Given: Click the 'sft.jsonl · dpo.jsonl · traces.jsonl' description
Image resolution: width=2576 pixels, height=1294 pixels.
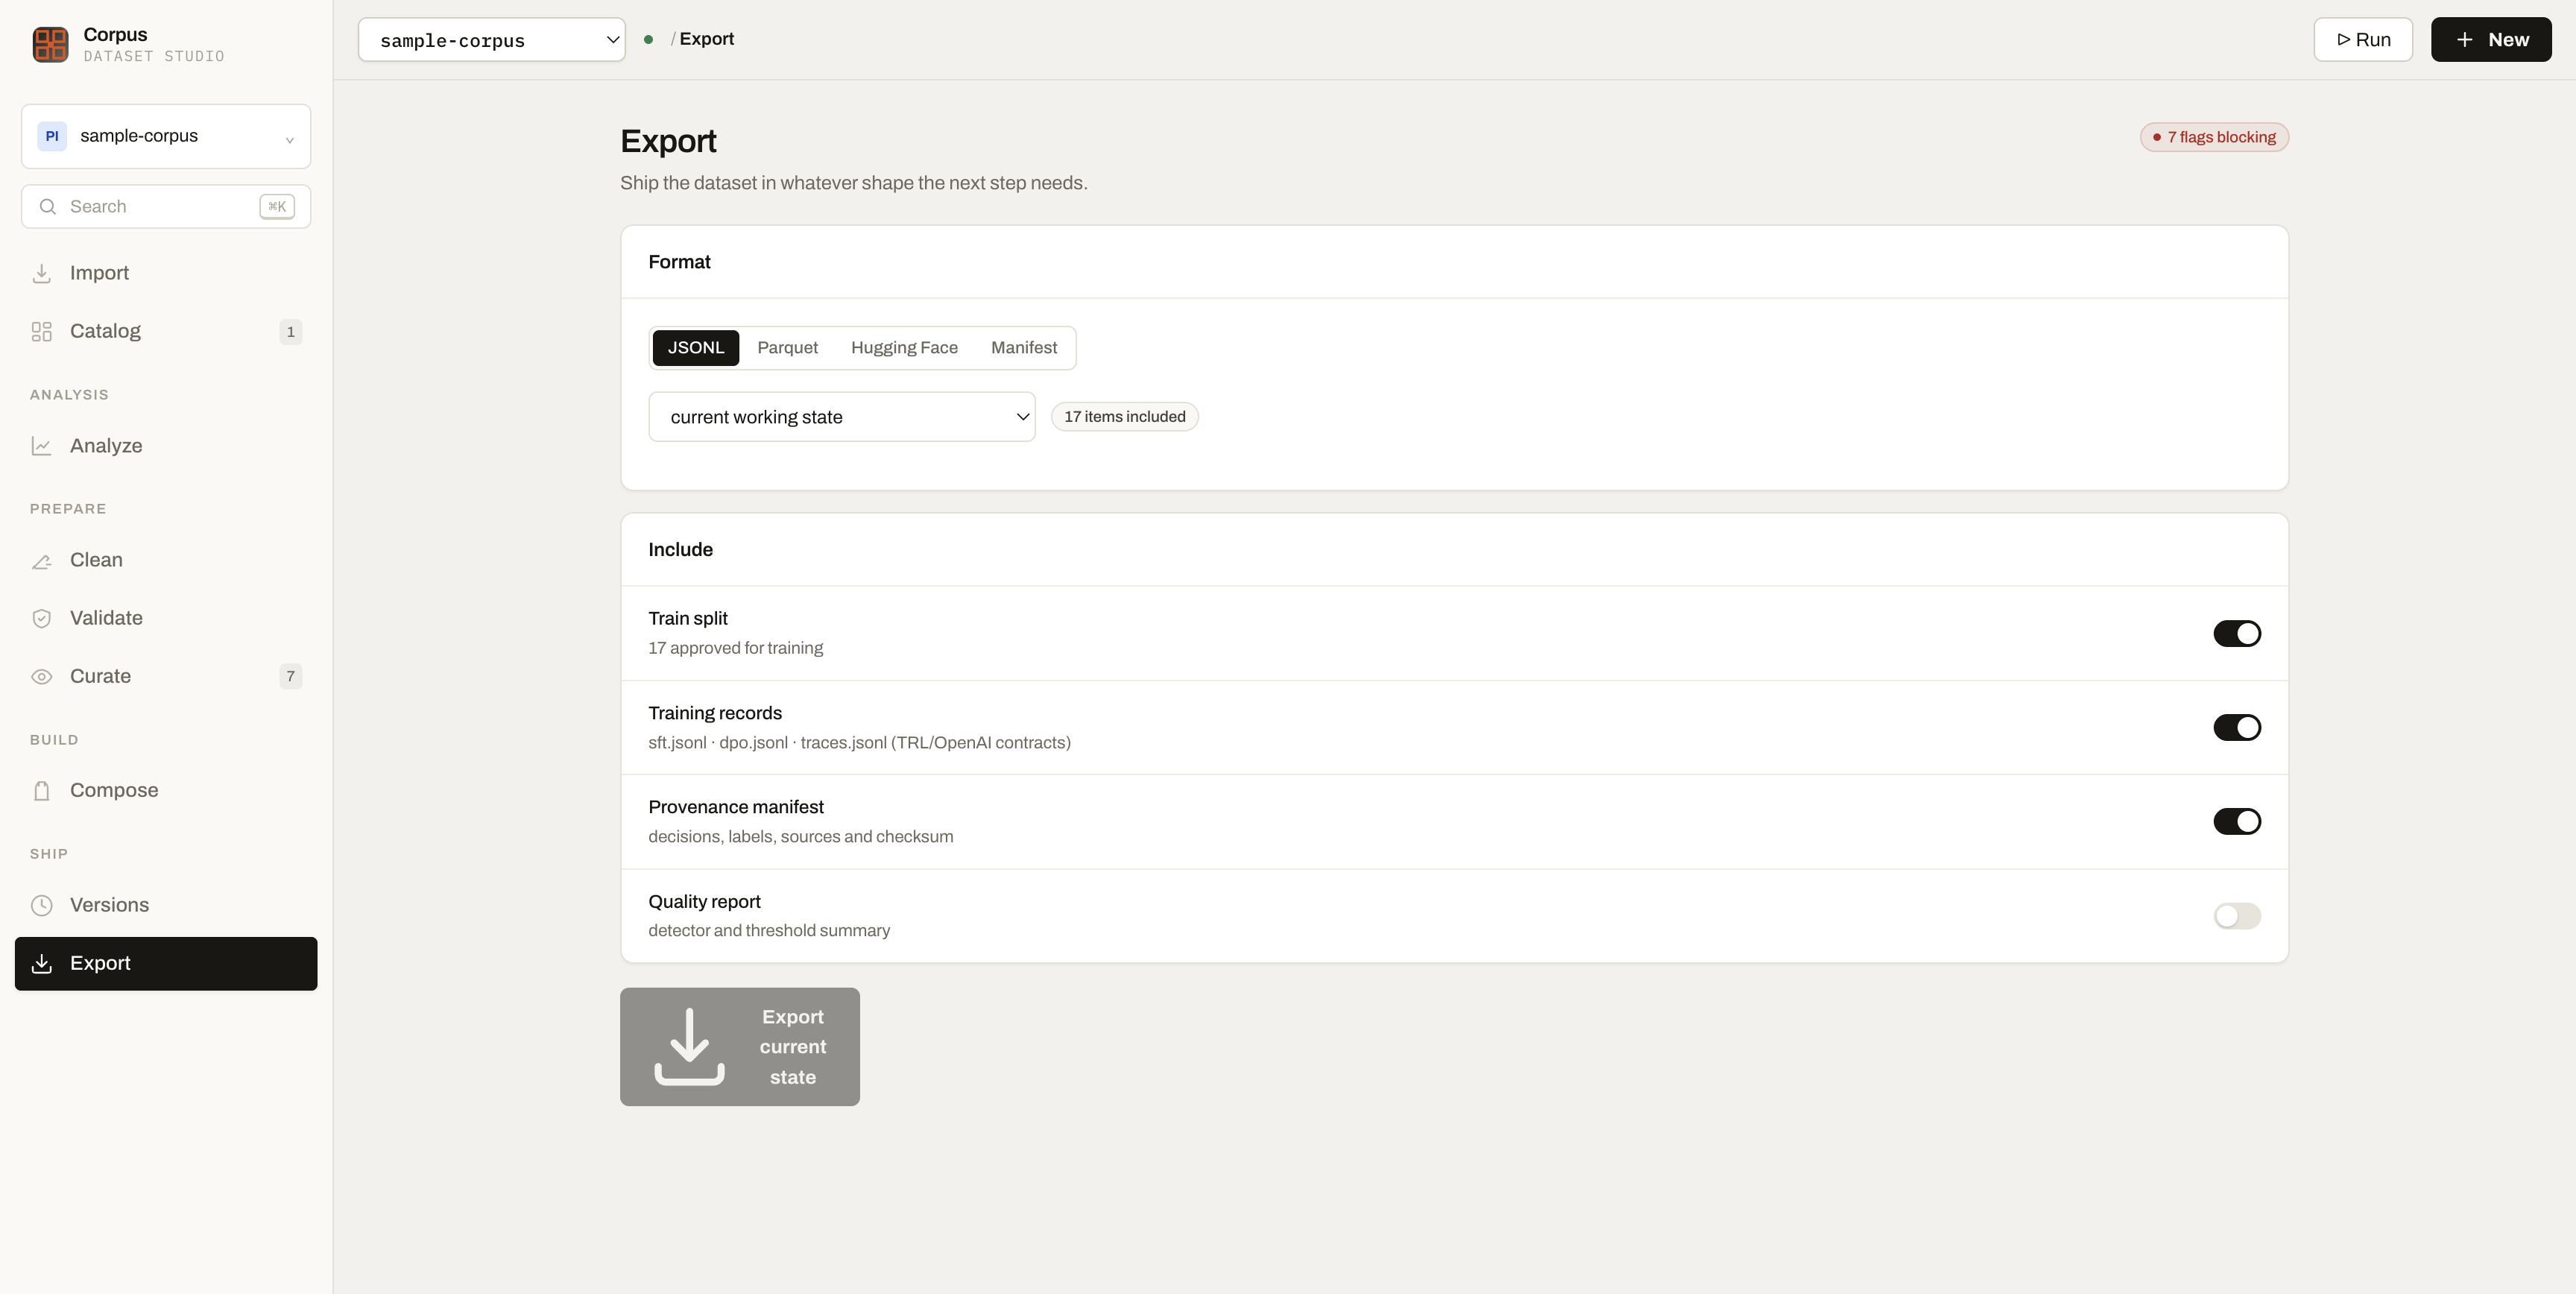Looking at the screenshot, I should tap(859, 743).
